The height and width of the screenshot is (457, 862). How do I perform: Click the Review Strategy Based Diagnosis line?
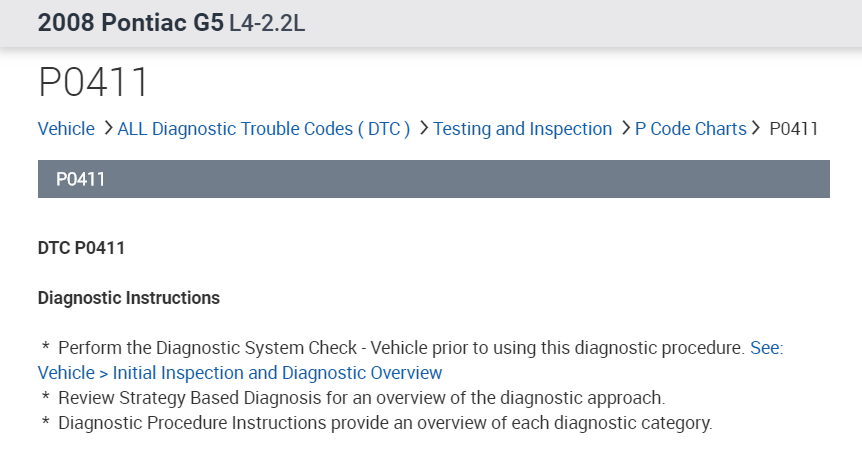pyautogui.click(x=361, y=398)
